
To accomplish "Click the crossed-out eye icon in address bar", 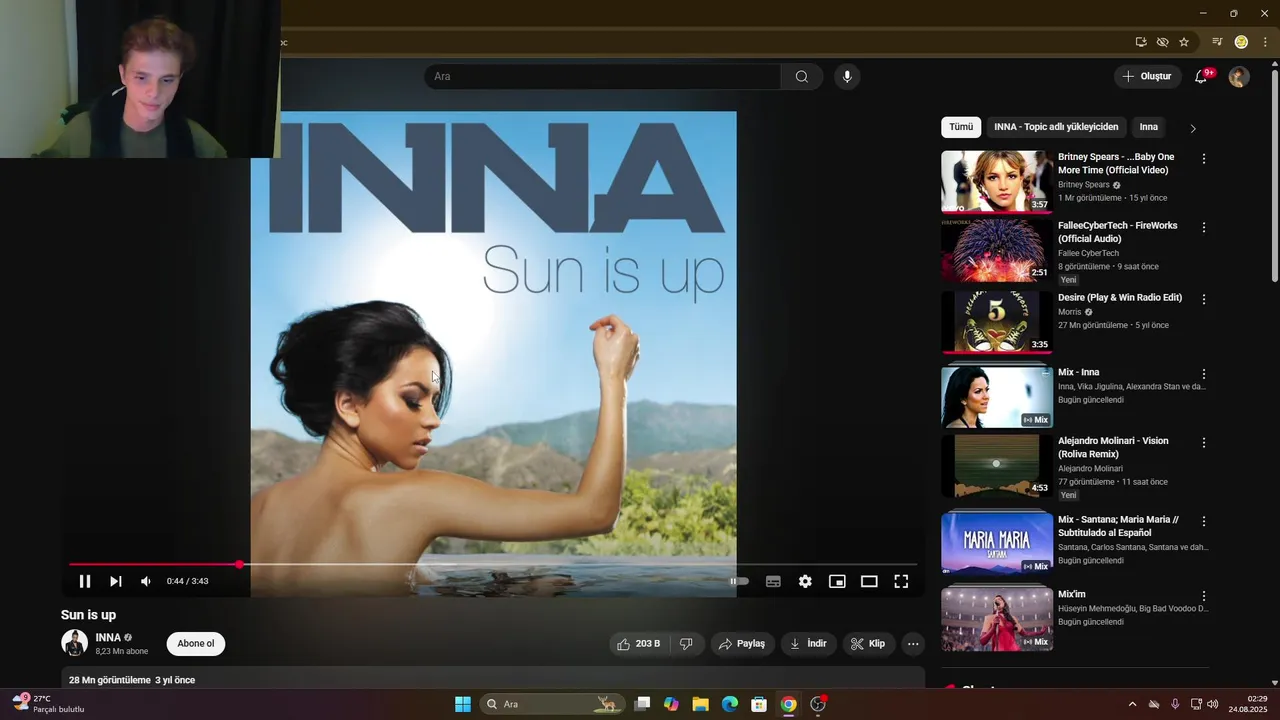I will [1162, 42].
